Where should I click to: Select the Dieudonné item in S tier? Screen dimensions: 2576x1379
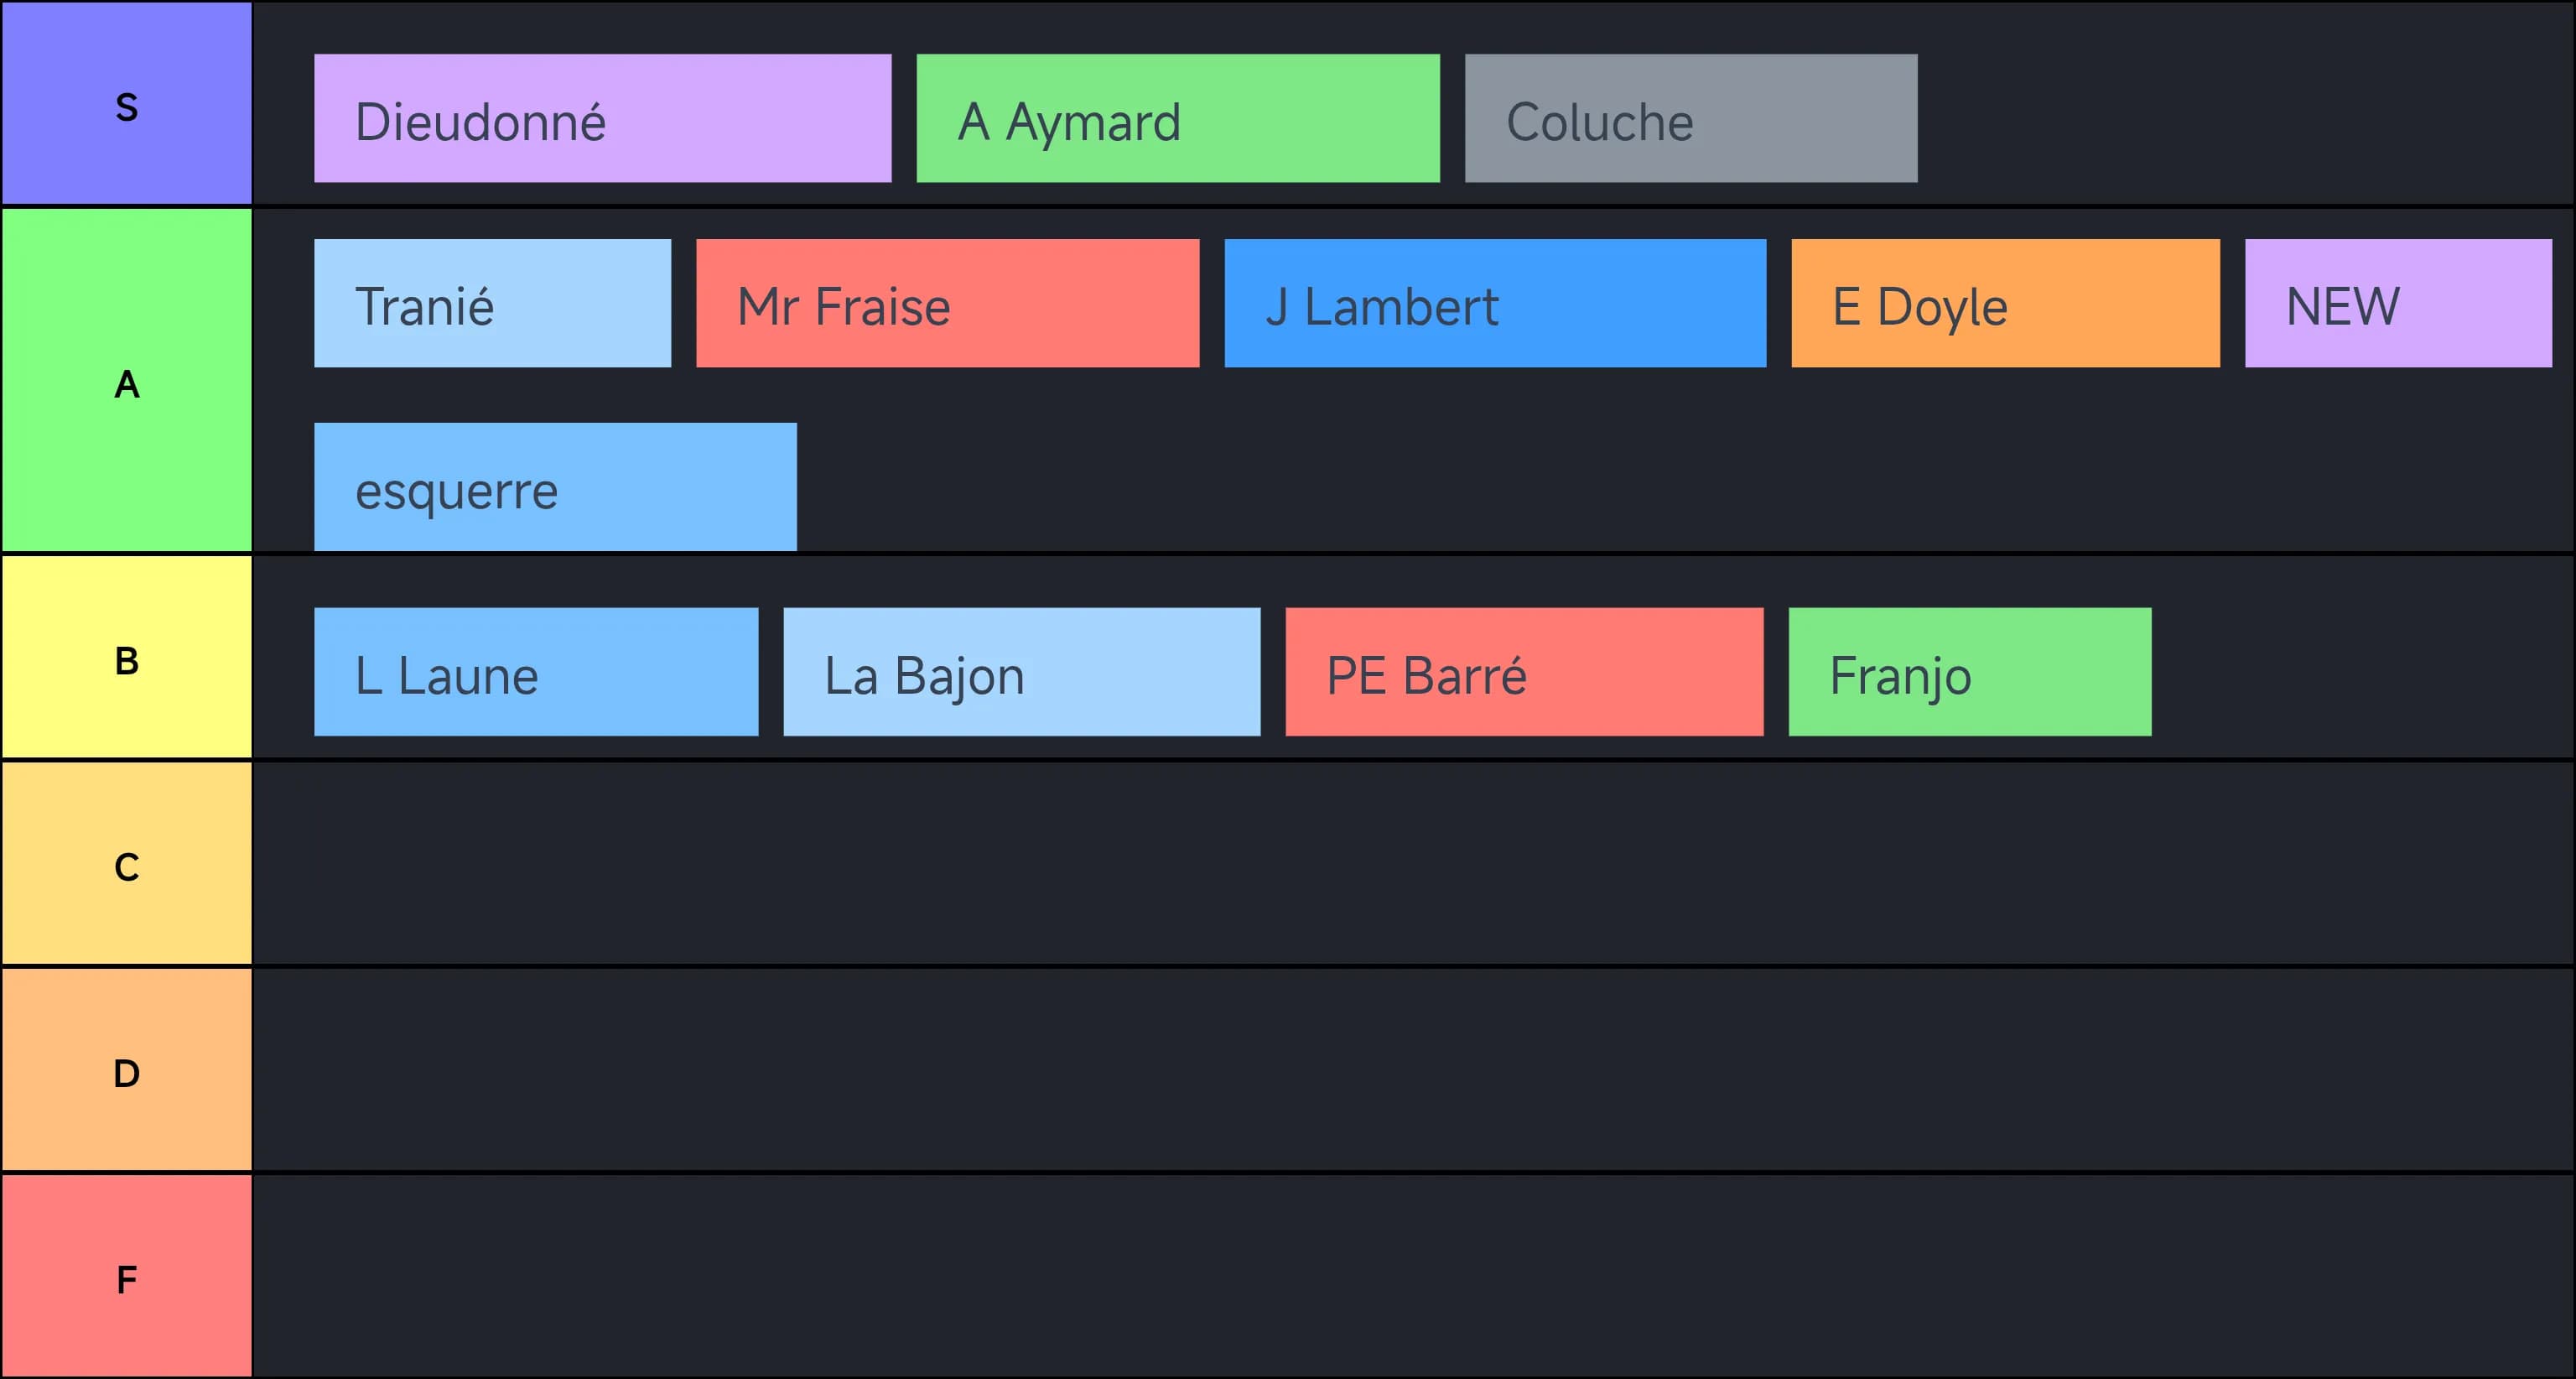coord(602,118)
